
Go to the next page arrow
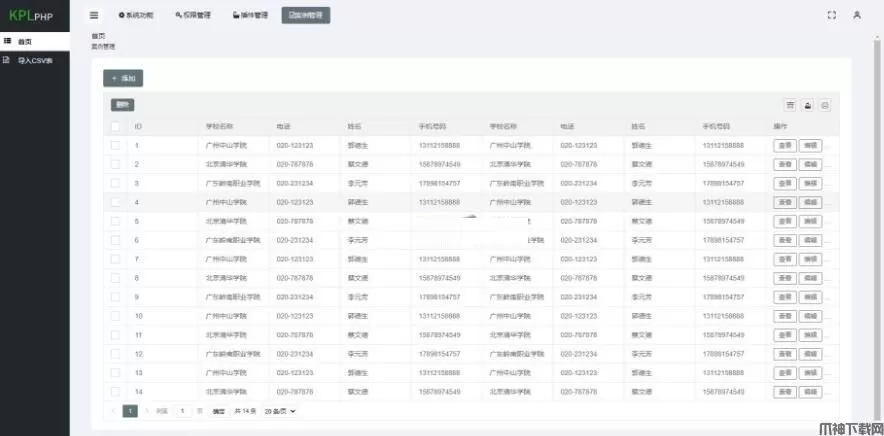point(147,411)
